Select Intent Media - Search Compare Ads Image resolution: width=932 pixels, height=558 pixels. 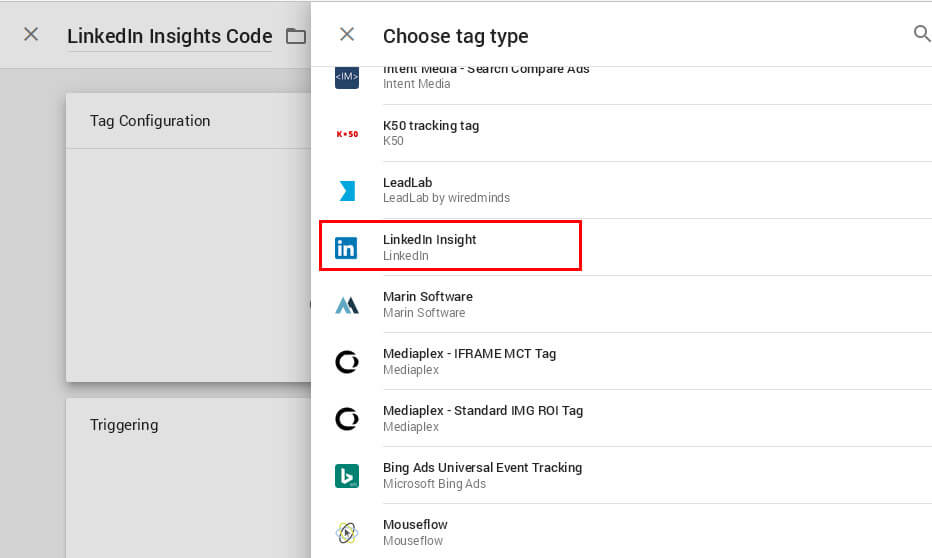coord(621,86)
